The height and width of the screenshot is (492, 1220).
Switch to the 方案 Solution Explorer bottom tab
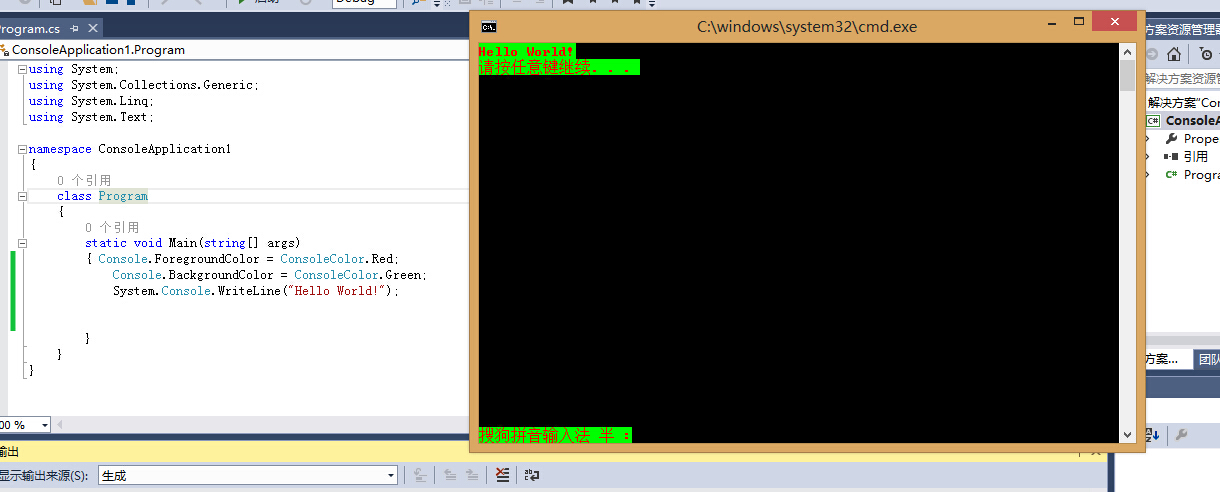(1167, 359)
